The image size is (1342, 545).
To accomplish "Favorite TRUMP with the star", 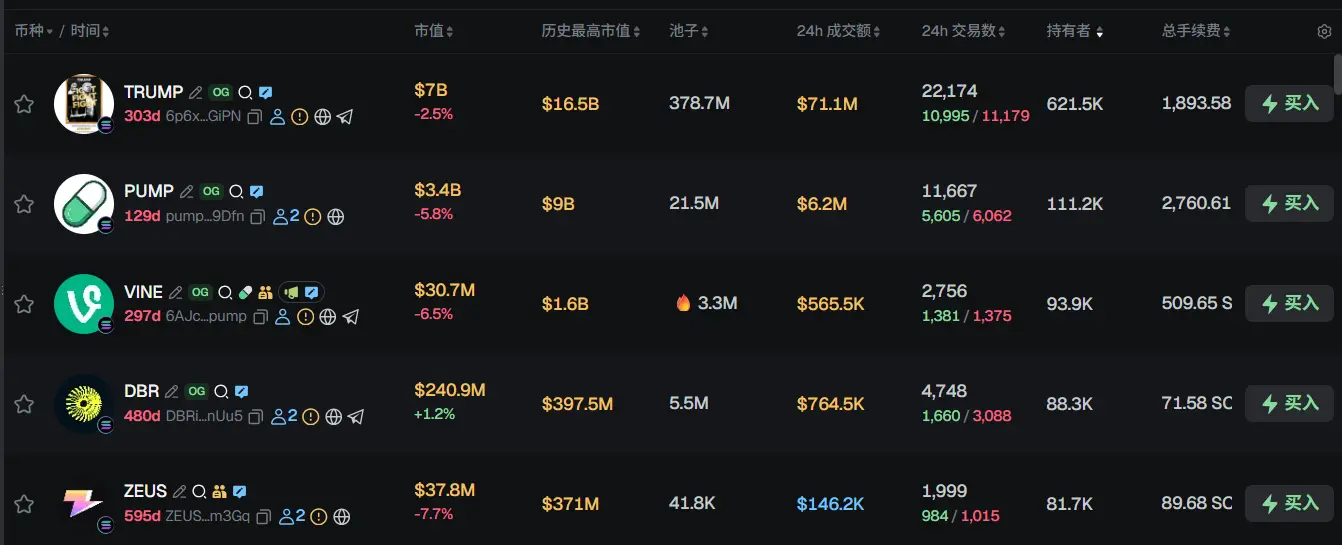I will click(24, 104).
